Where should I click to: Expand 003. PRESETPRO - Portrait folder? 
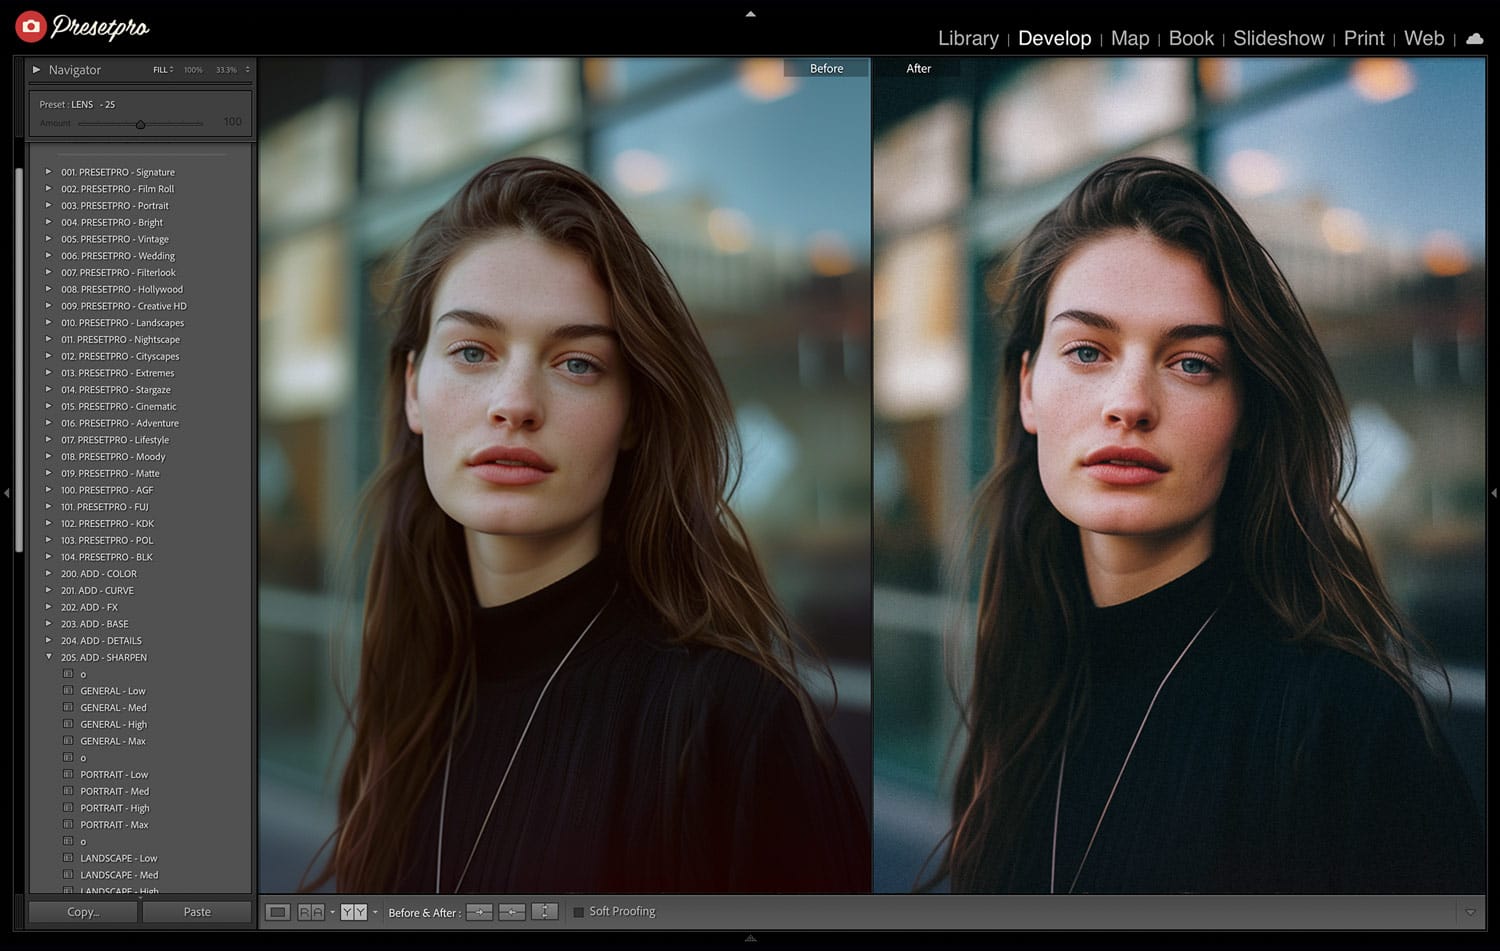coord(48,205)
